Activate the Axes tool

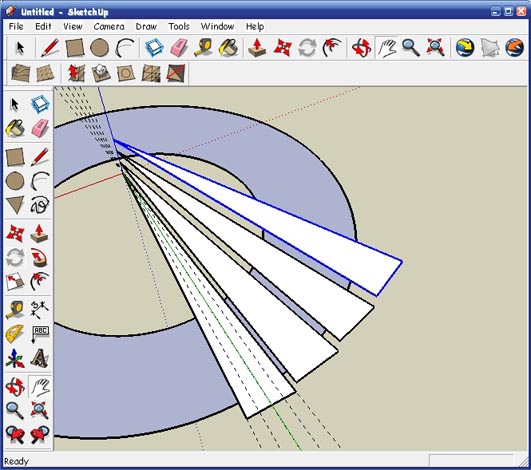tap(15, 358)
